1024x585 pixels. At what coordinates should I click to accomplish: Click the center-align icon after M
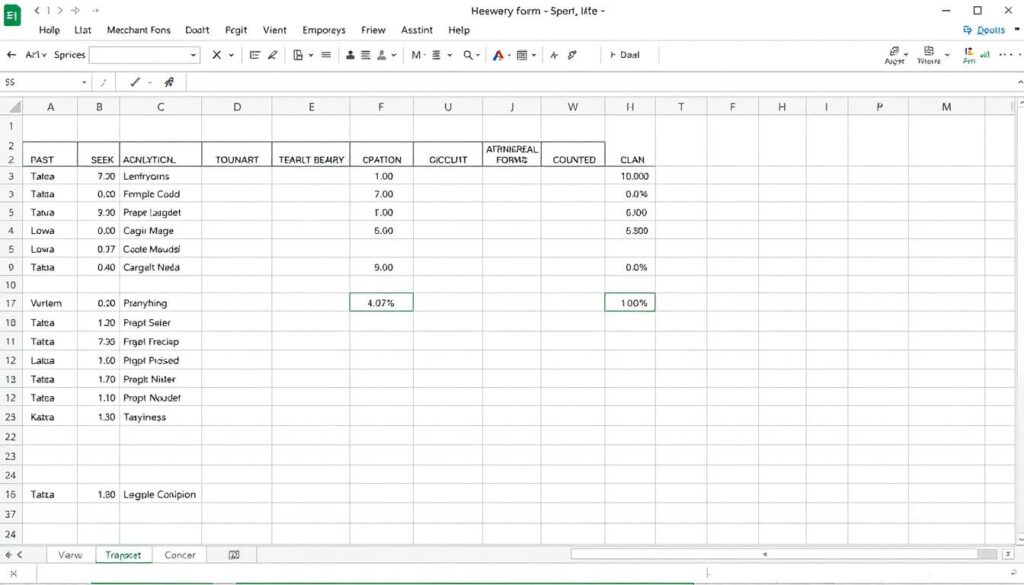click(436, 55)
